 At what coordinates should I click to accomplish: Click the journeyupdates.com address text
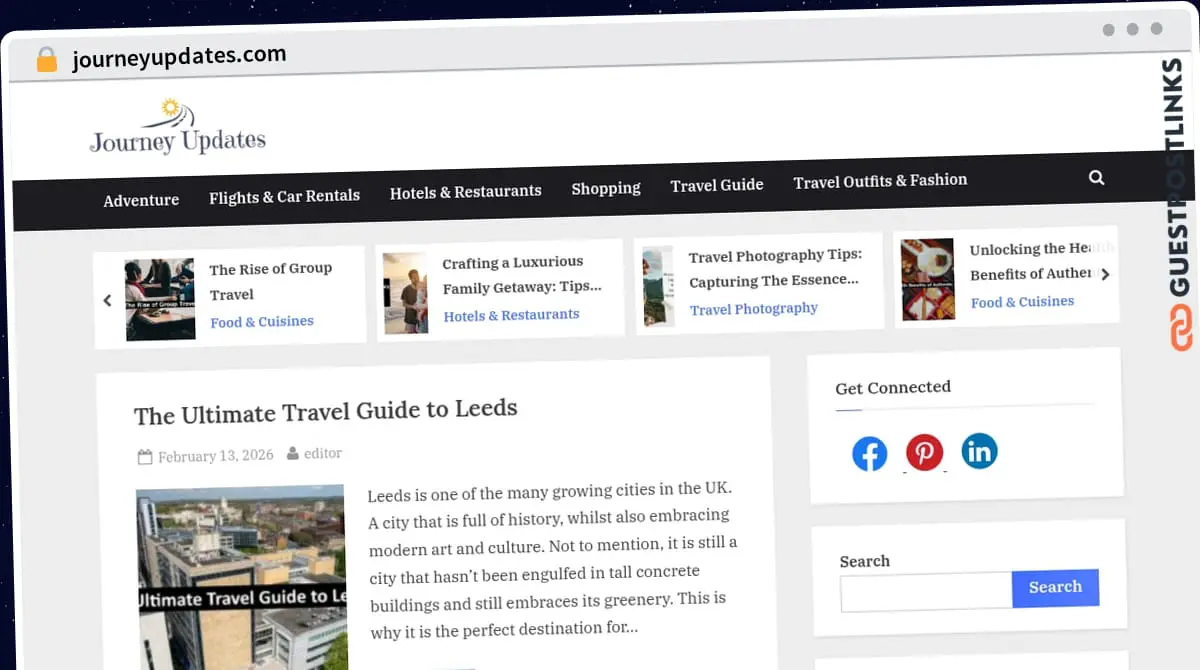click(179, 57)
